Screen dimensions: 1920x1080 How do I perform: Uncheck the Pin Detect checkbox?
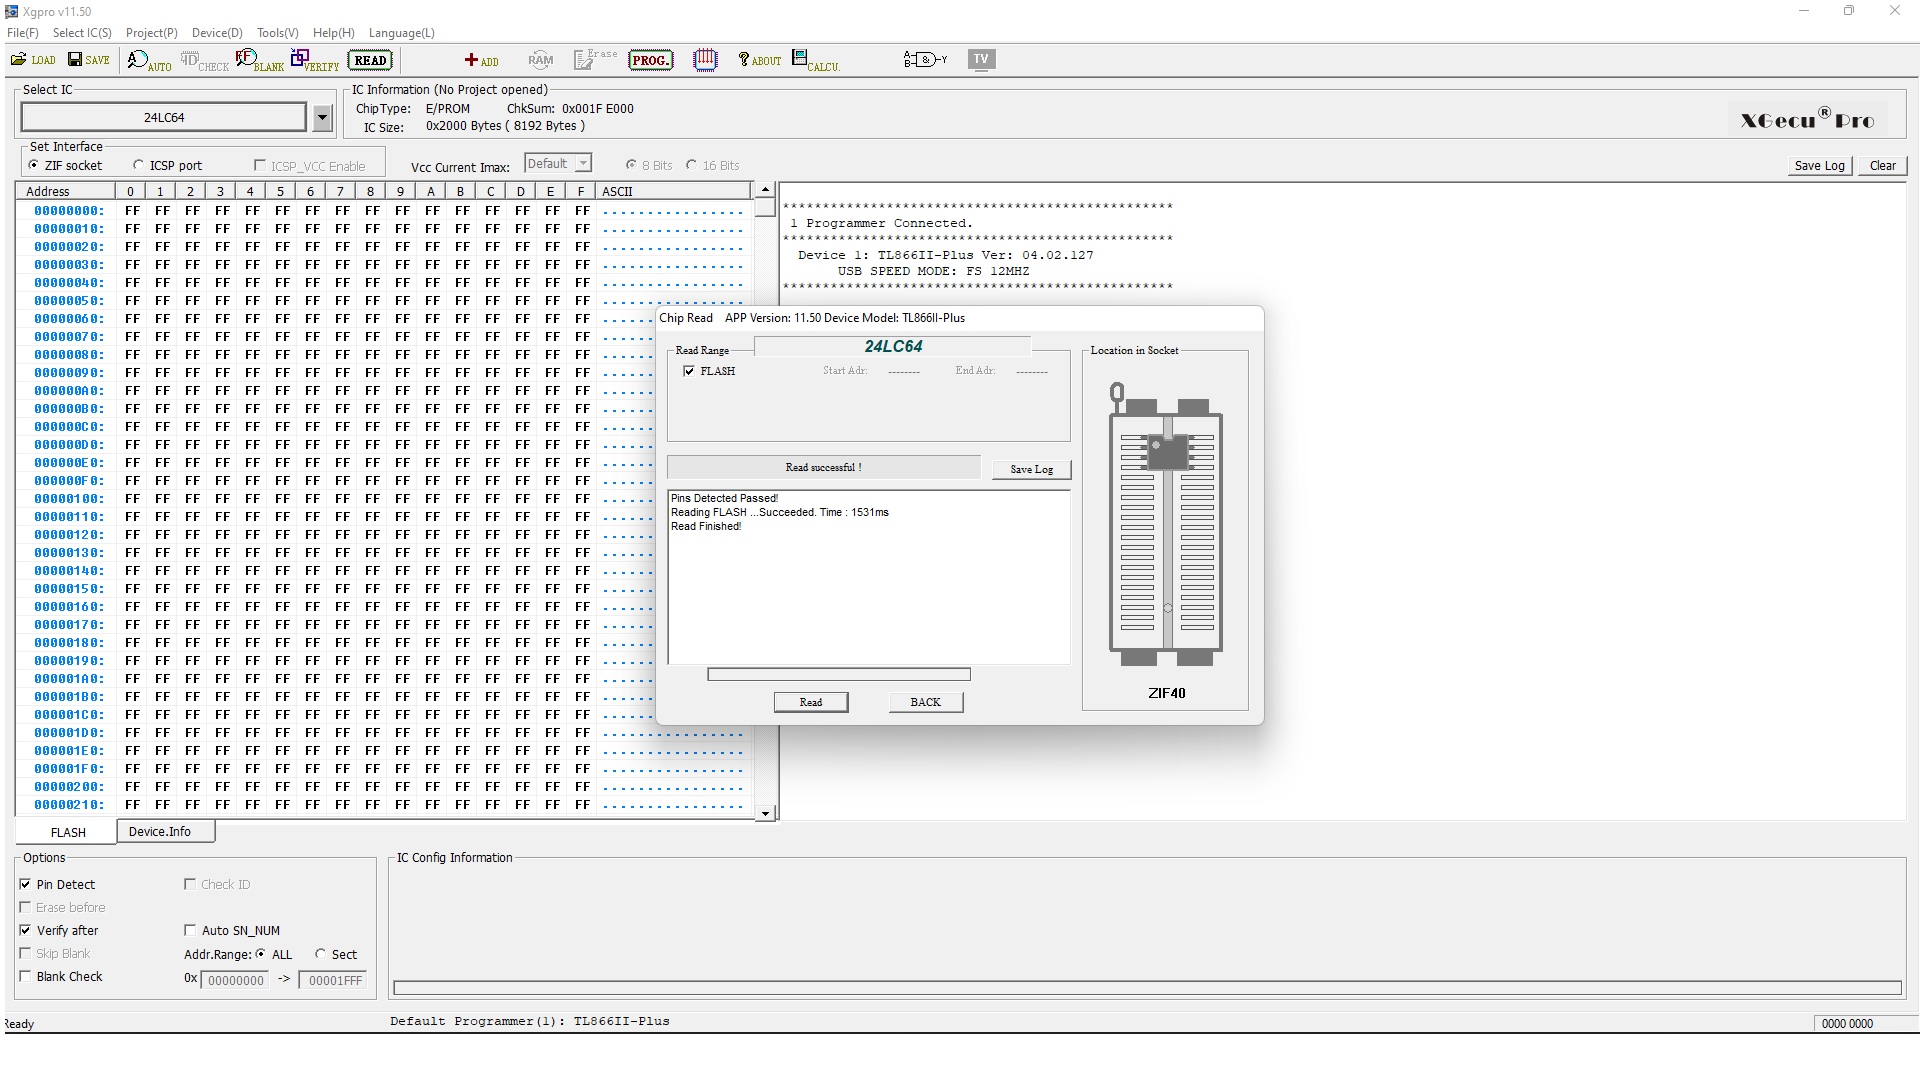tap(26, 885)
